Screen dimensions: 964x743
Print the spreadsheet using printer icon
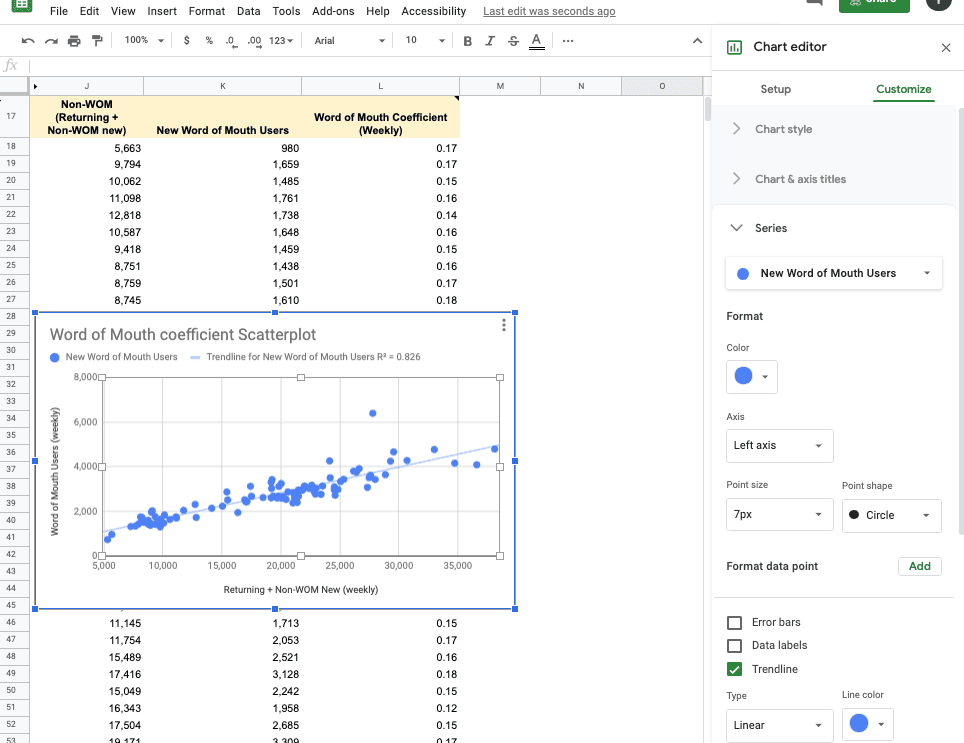[73, 41]
